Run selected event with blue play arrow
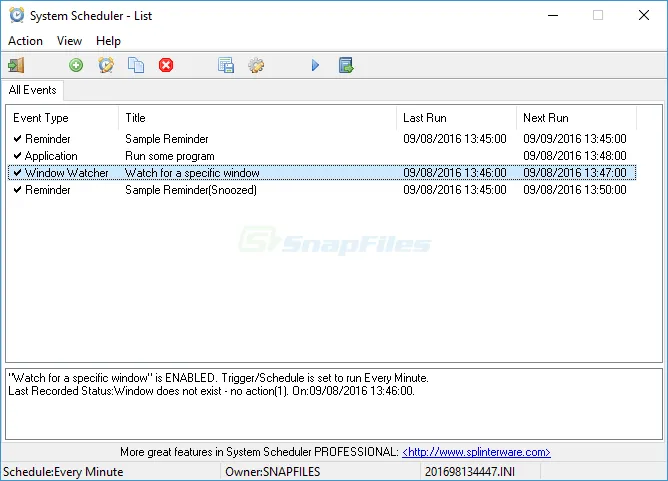668x481 pixels. pyautogui.click(x=315, y=65)
